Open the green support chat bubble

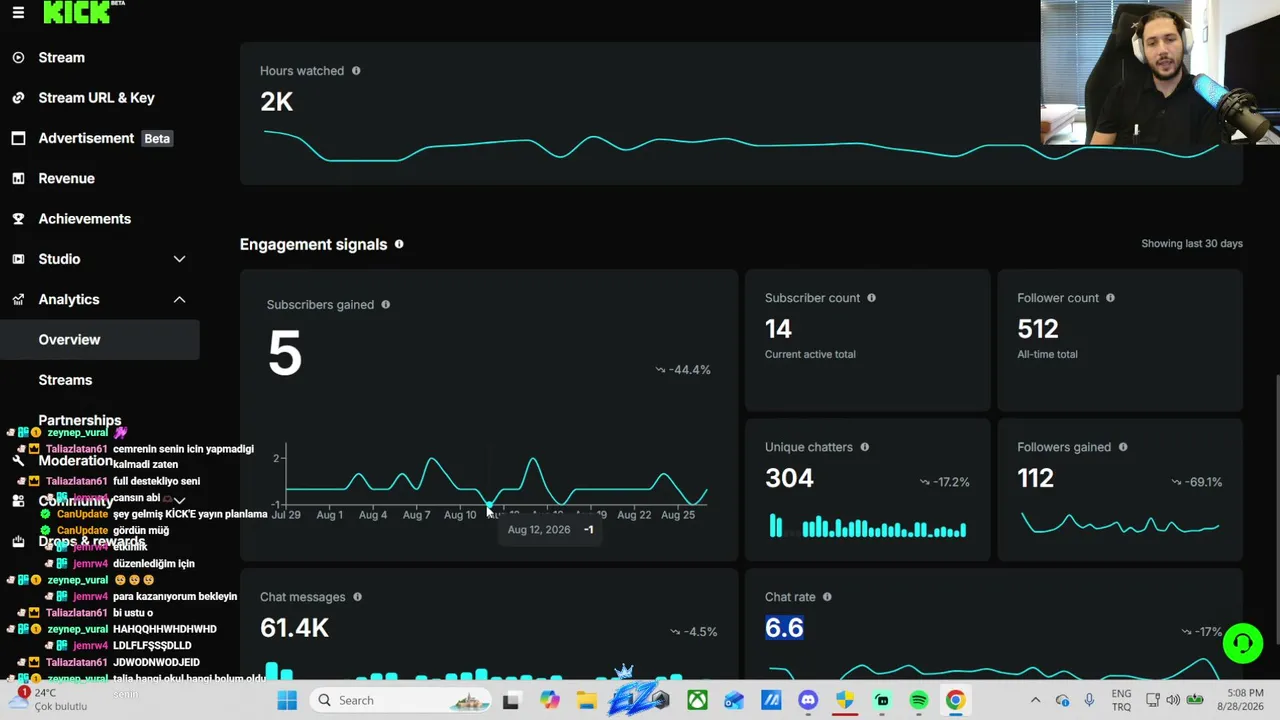click(1243, 643)
